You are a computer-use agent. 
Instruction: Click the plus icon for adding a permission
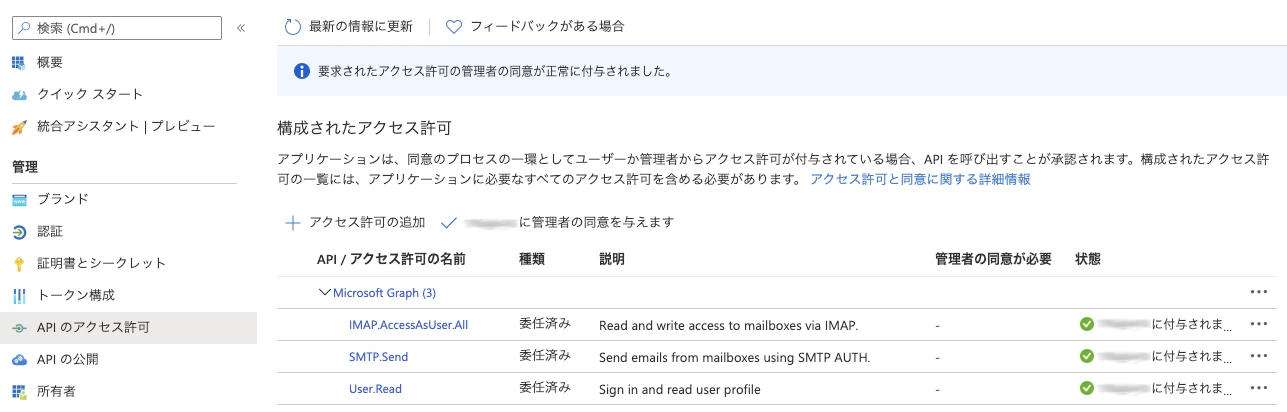293,223
